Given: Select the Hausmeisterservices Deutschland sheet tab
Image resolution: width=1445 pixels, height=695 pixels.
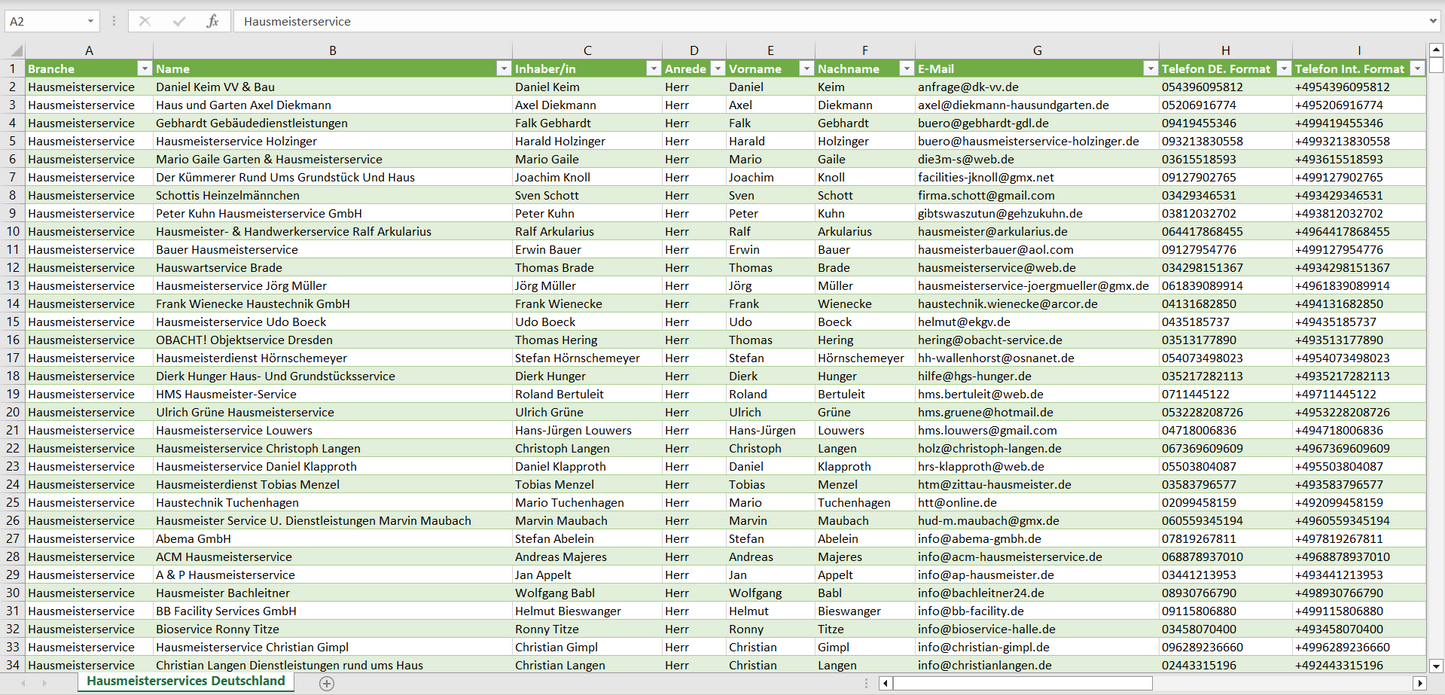Looking at the screenshot, I should click(x=185, y=681).
